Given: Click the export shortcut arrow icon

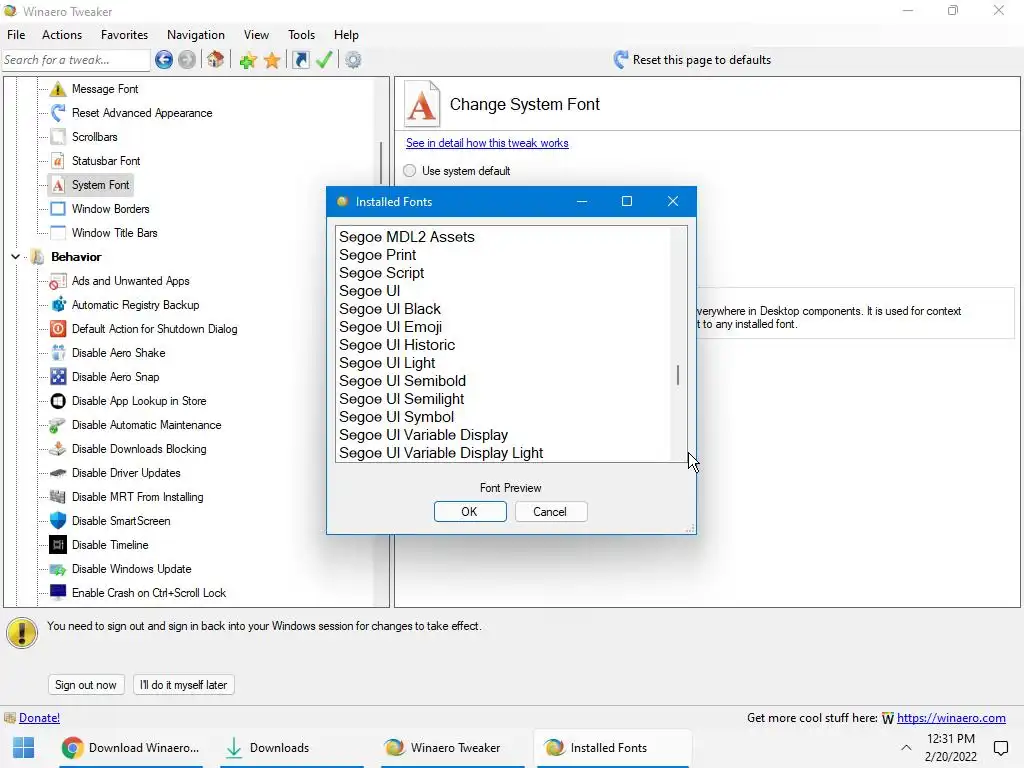Looking at the screenshot, I should (300, 60).
